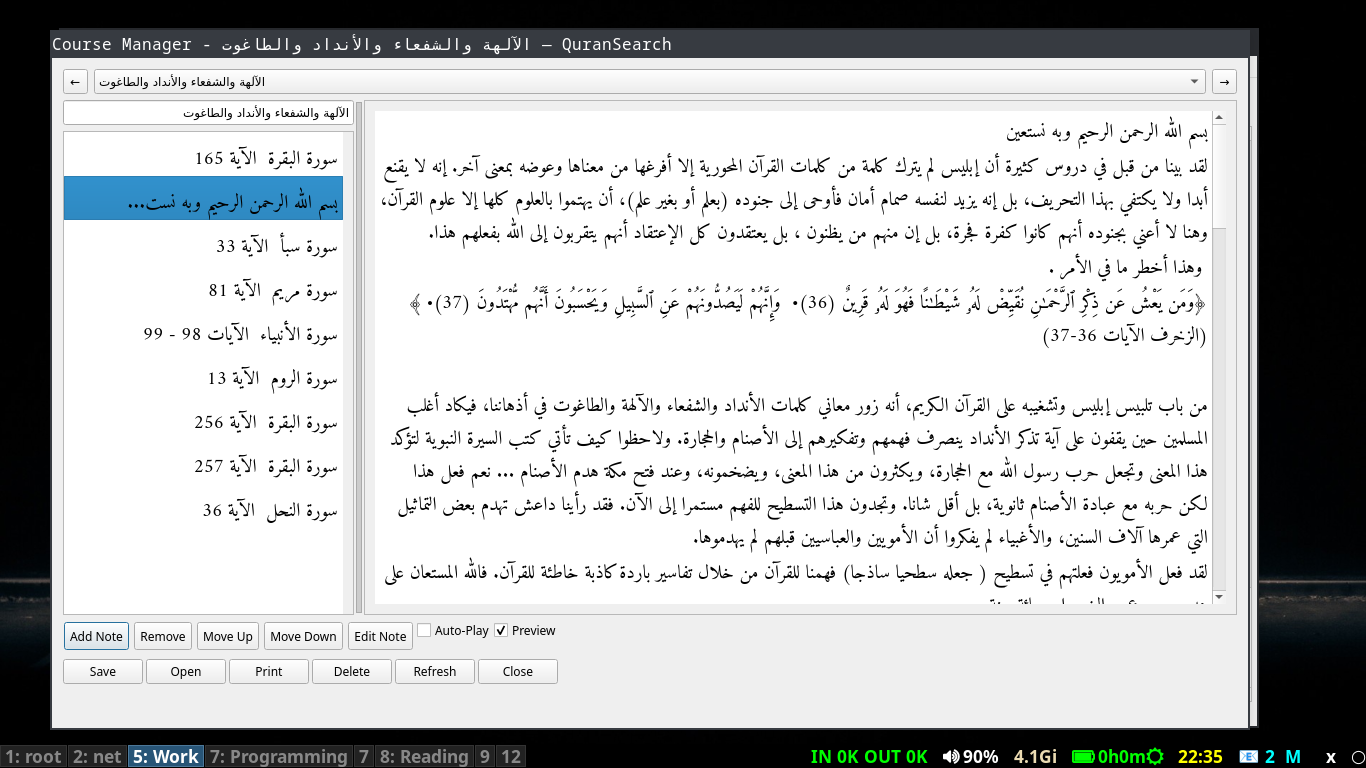Switch to the 8: Reading workspace

click(424, 757)
